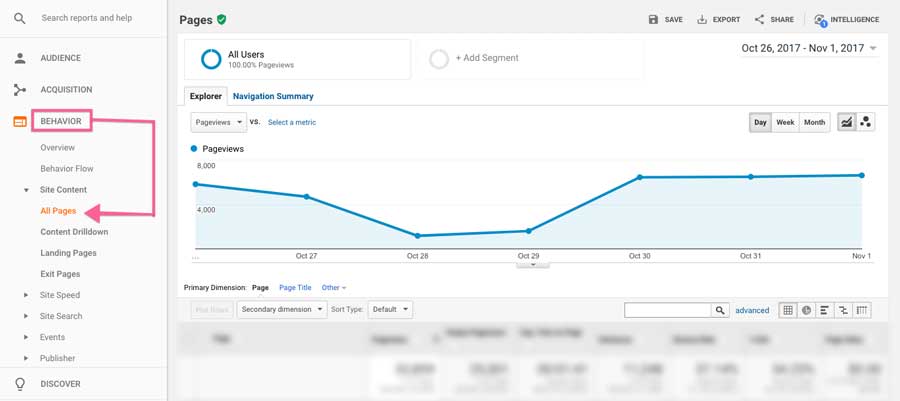Switch to motion chart icon

pyautogui.click(x=866, y=122)
